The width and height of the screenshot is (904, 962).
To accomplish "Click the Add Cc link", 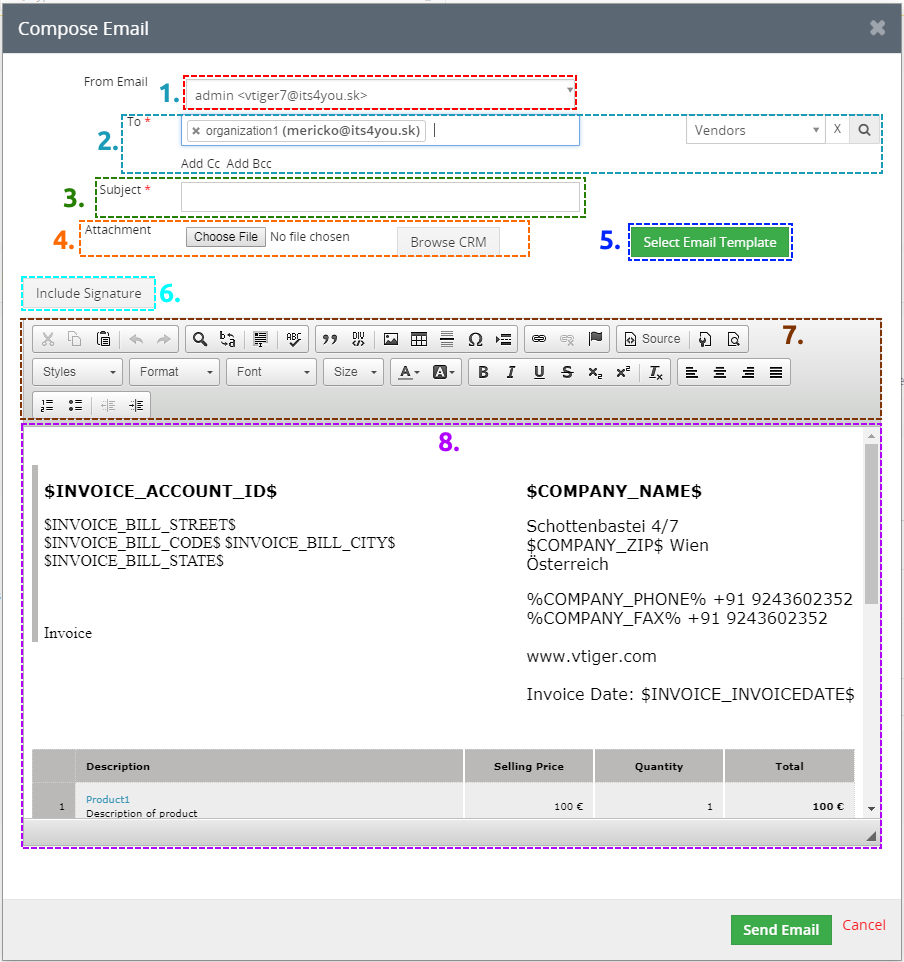I will (x=200, y=164).
